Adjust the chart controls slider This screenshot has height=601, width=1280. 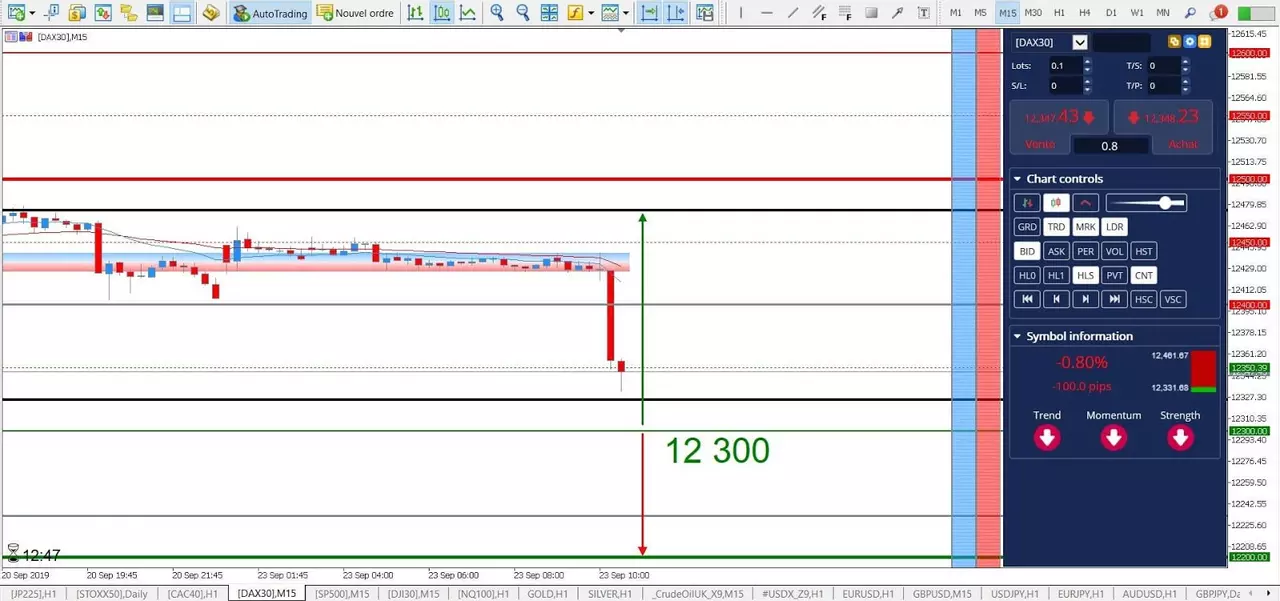tap(1146, 203)
